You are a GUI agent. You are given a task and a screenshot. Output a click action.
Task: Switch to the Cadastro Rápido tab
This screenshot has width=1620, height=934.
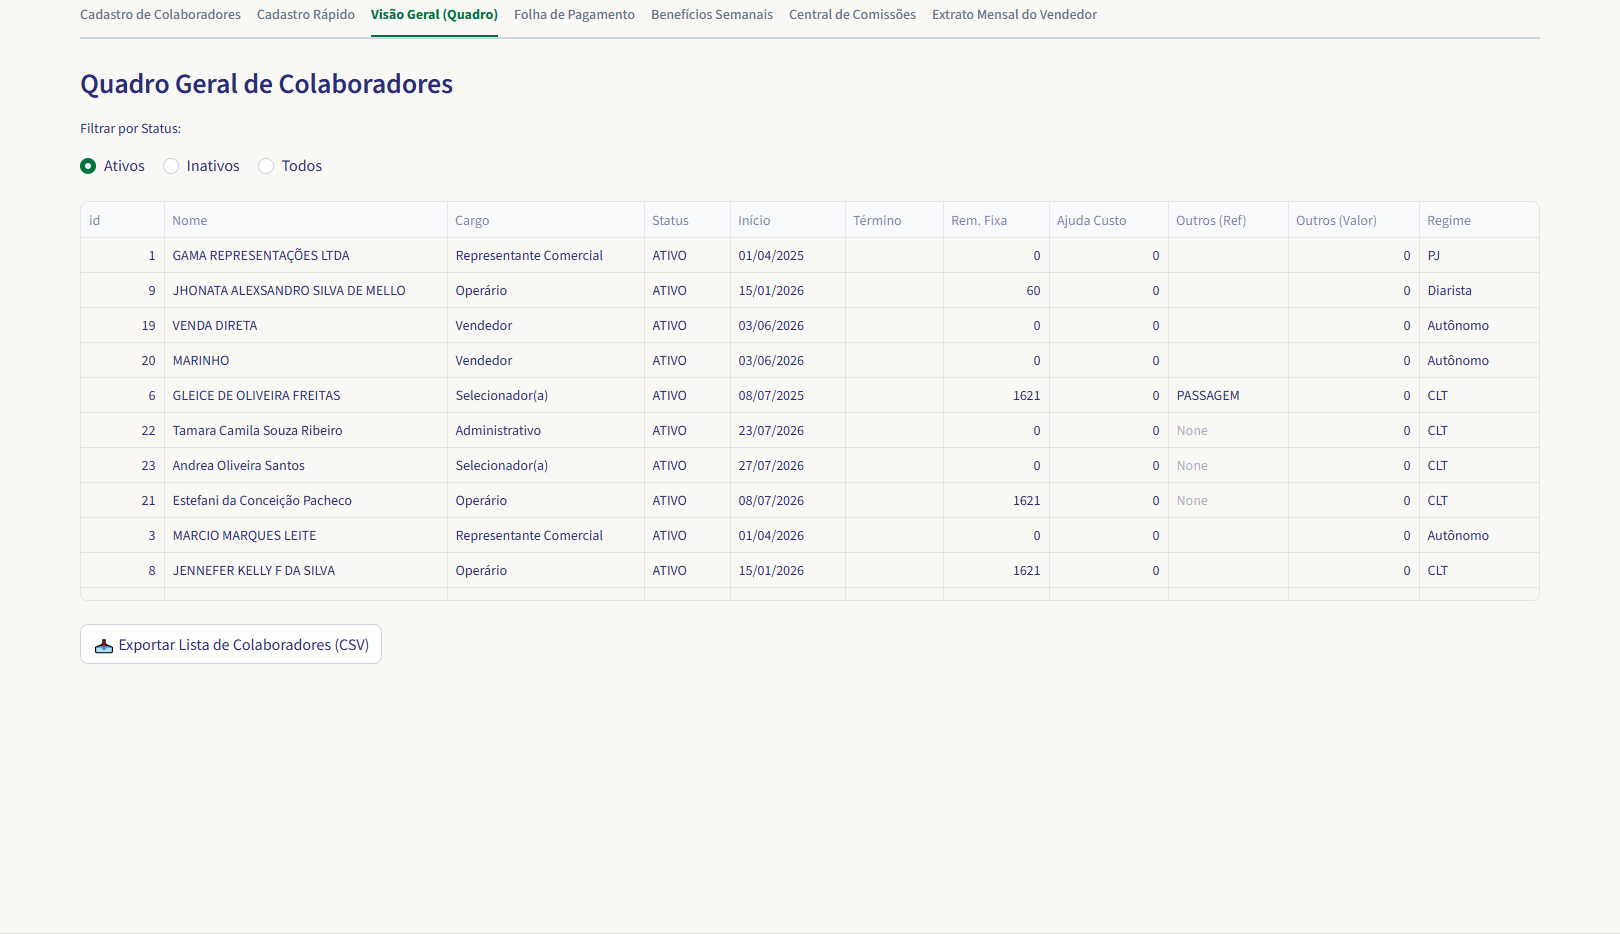click(306, 15)
